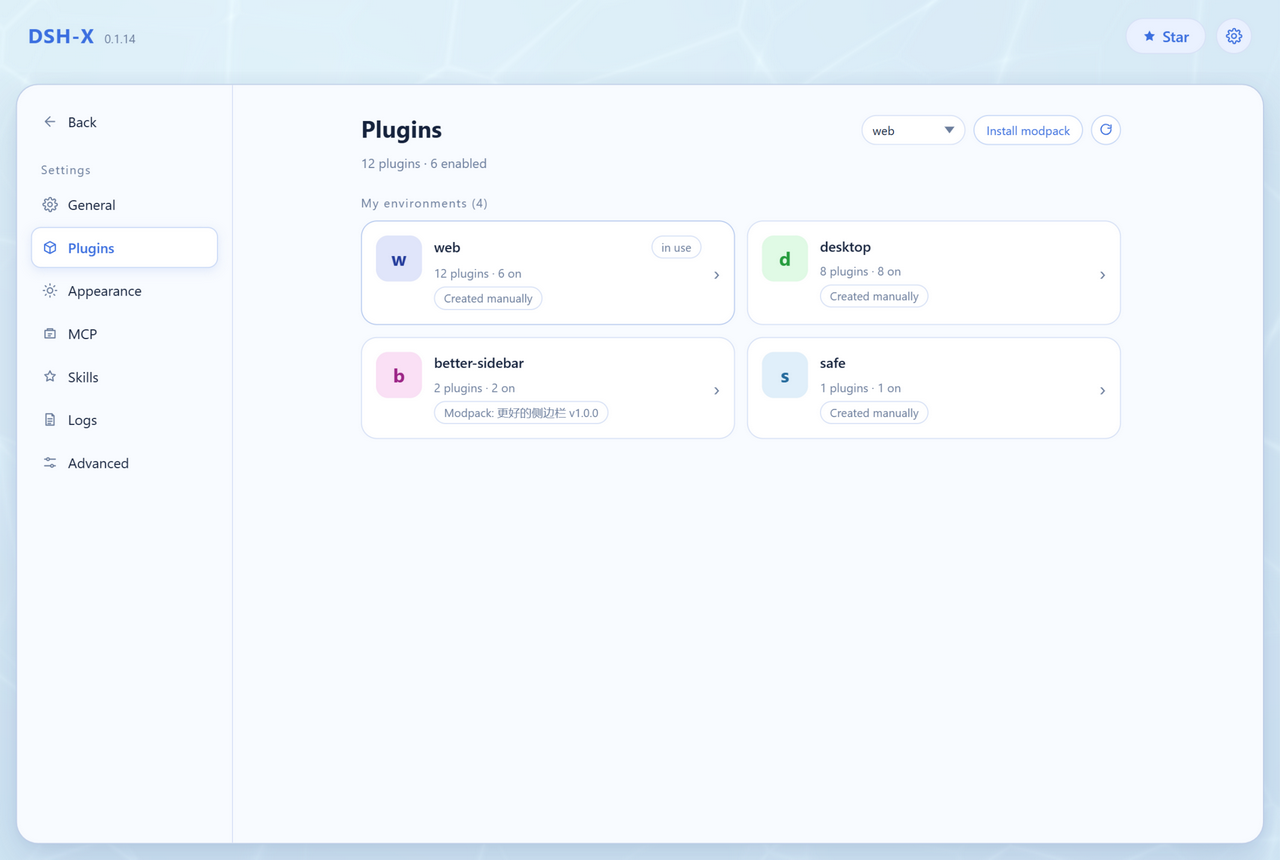Click the 'w' avatar of web environment

[399, 259]
